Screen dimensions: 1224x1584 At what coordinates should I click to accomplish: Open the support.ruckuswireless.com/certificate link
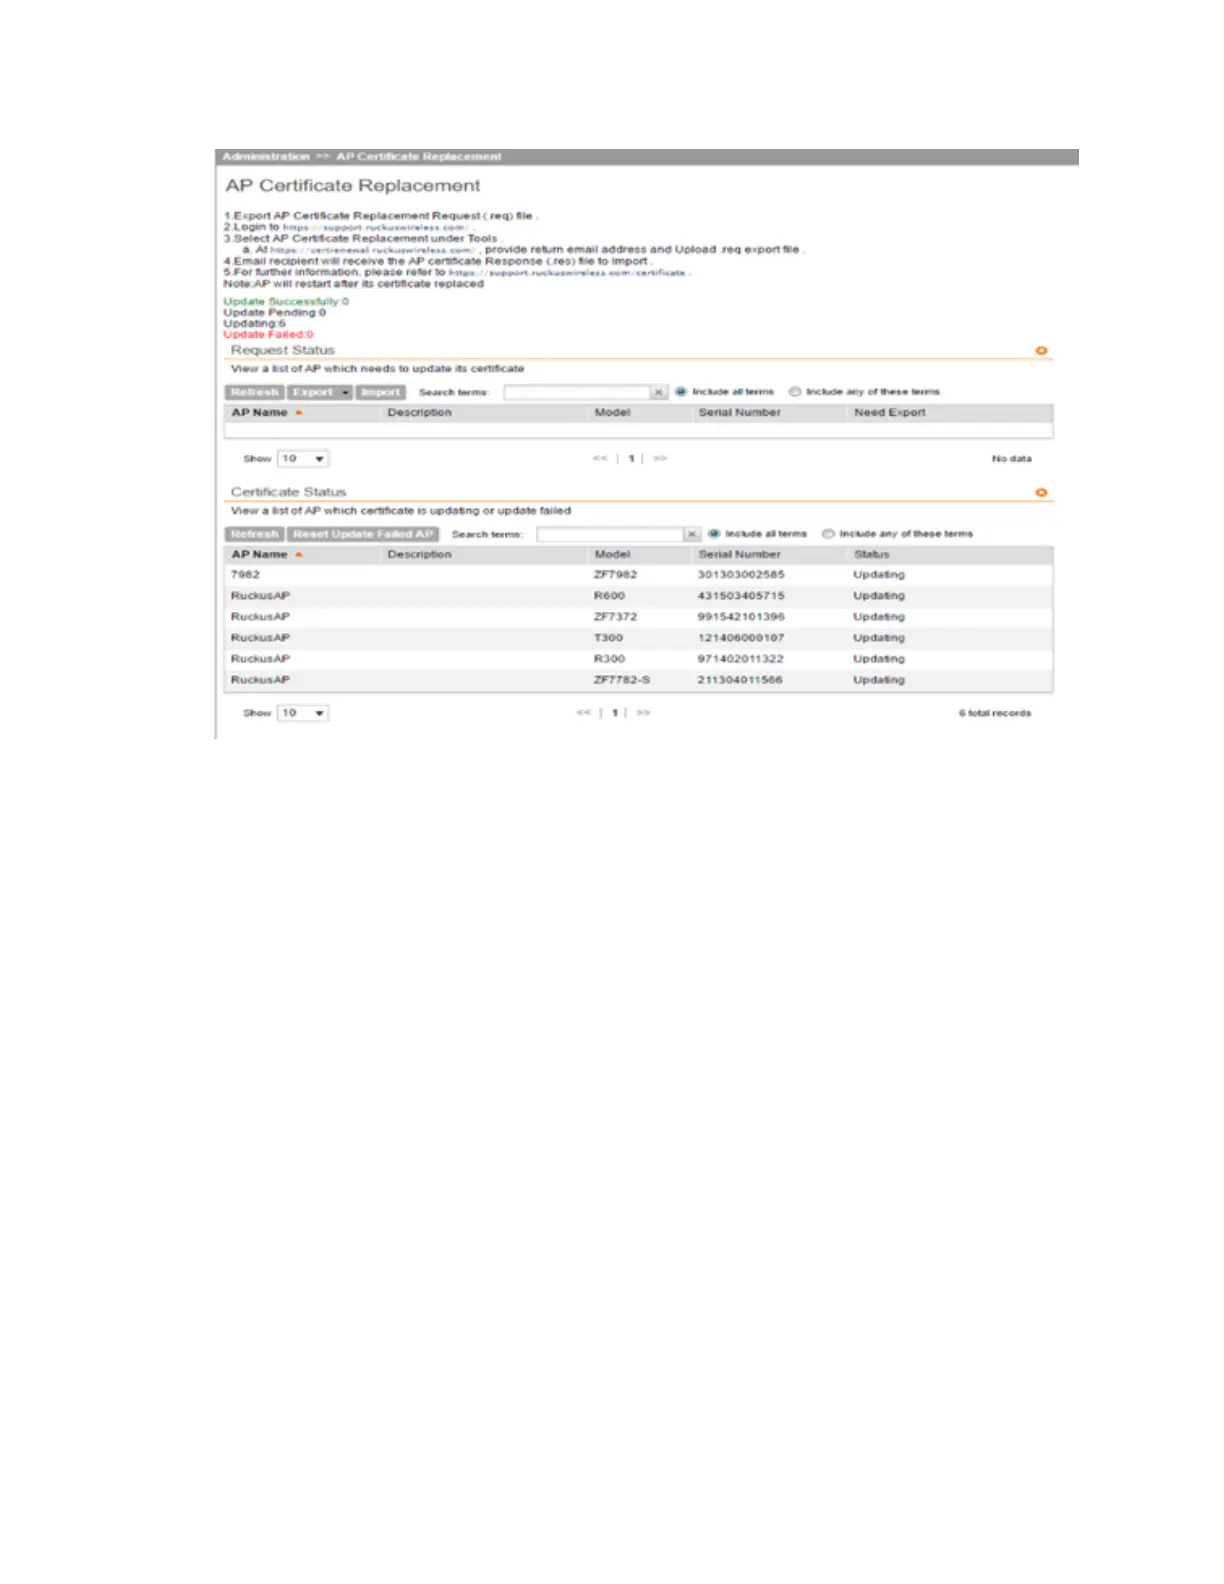(x=568, y=273)
